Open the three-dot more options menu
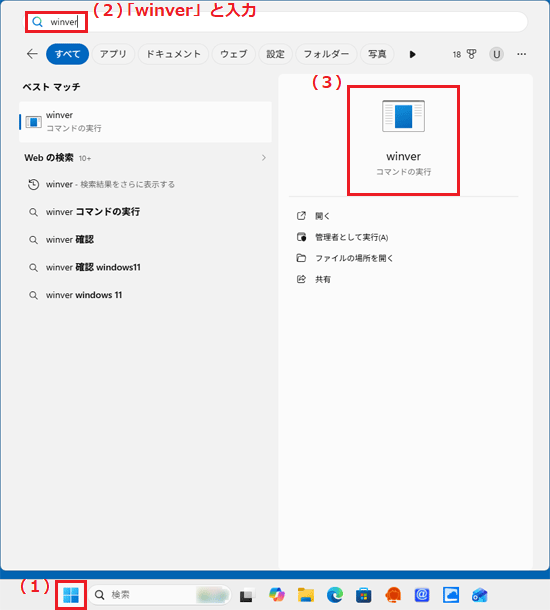The image size is (550, 610). [521, 54]
